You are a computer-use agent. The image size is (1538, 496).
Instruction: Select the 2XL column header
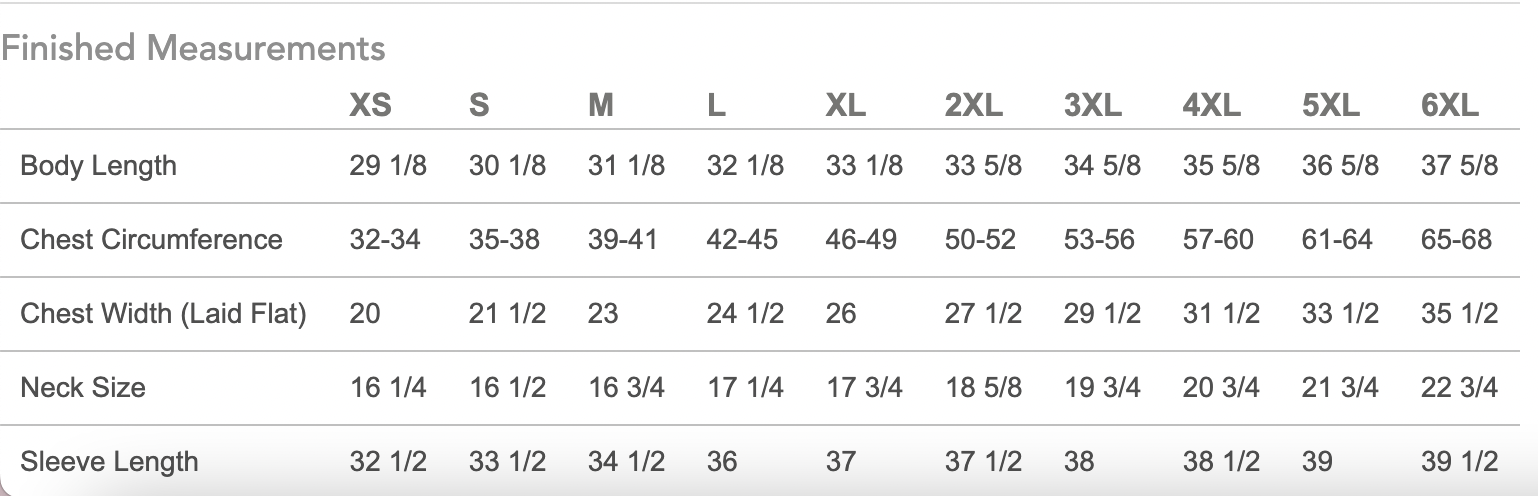point(974,105)
